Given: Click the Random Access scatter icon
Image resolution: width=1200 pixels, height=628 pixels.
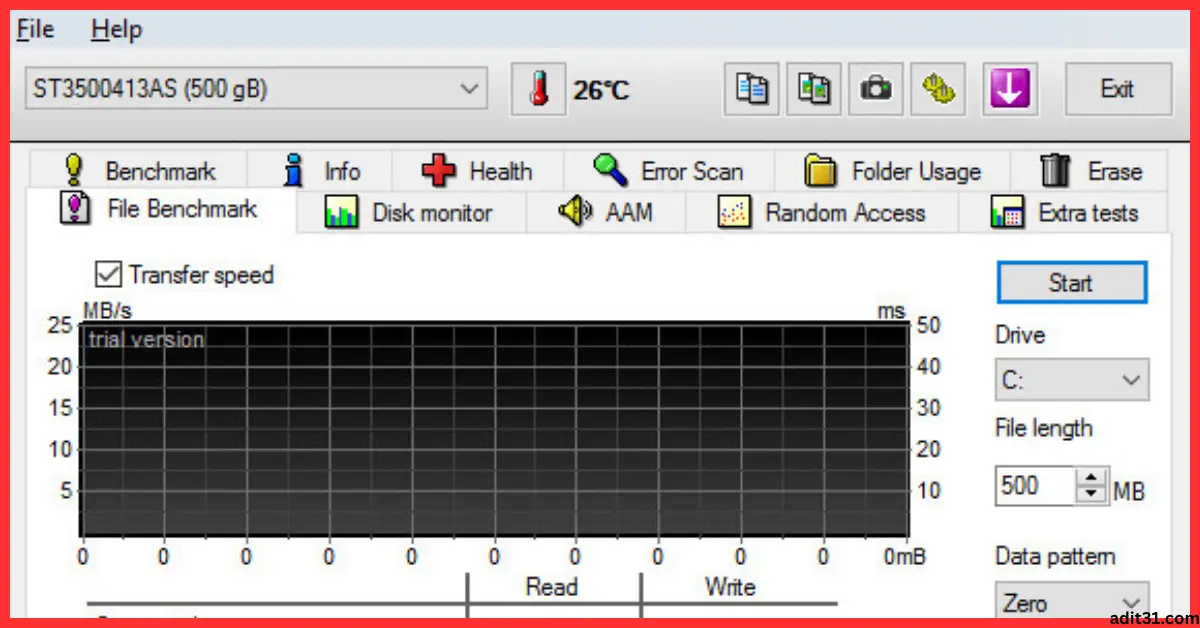Looking at the screenshot, I should coord(734,213).
